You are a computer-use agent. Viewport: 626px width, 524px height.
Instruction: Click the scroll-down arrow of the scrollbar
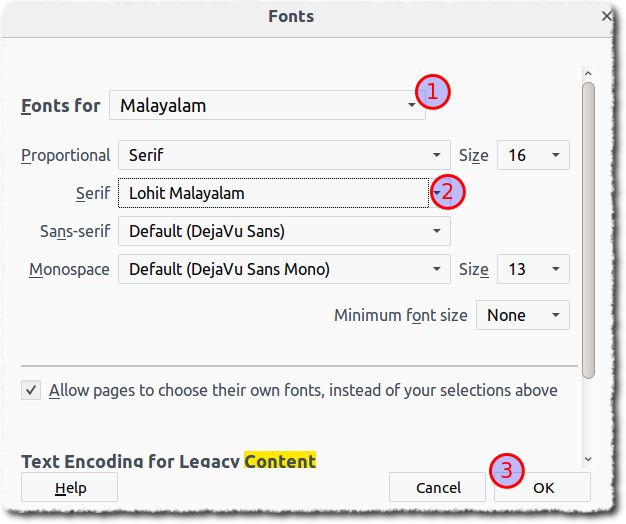coord(588,459)
